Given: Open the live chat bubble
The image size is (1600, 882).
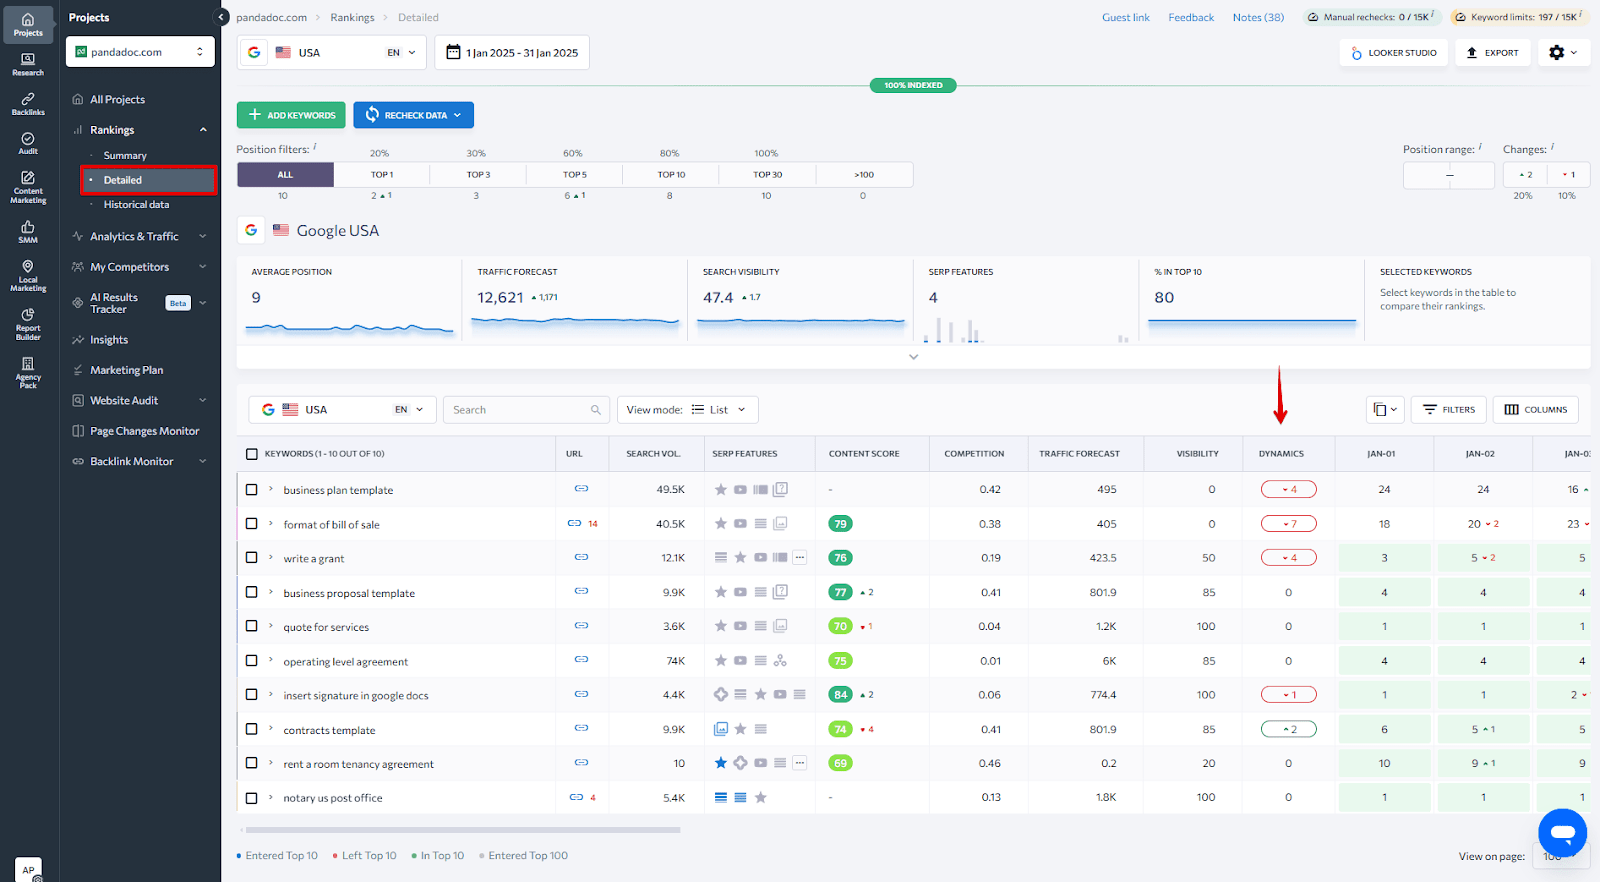Looking at the screenshot, I should 1562,833.
